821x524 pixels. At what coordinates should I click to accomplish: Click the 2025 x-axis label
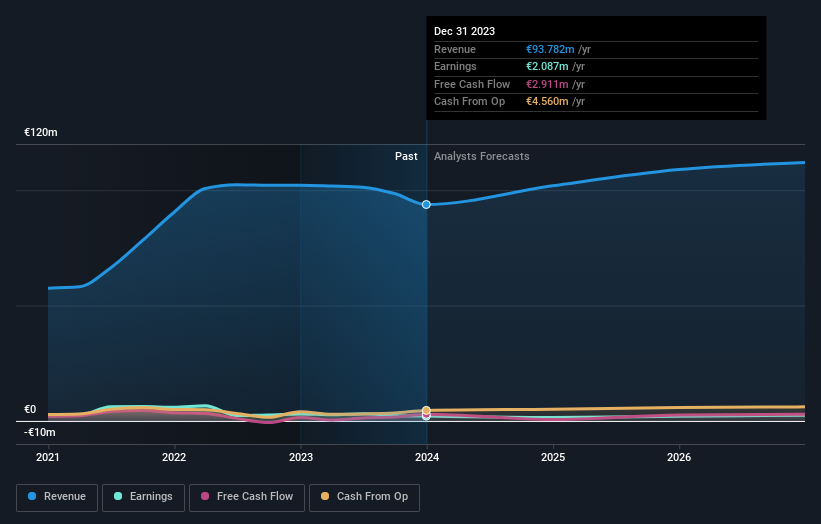(553, 458)
